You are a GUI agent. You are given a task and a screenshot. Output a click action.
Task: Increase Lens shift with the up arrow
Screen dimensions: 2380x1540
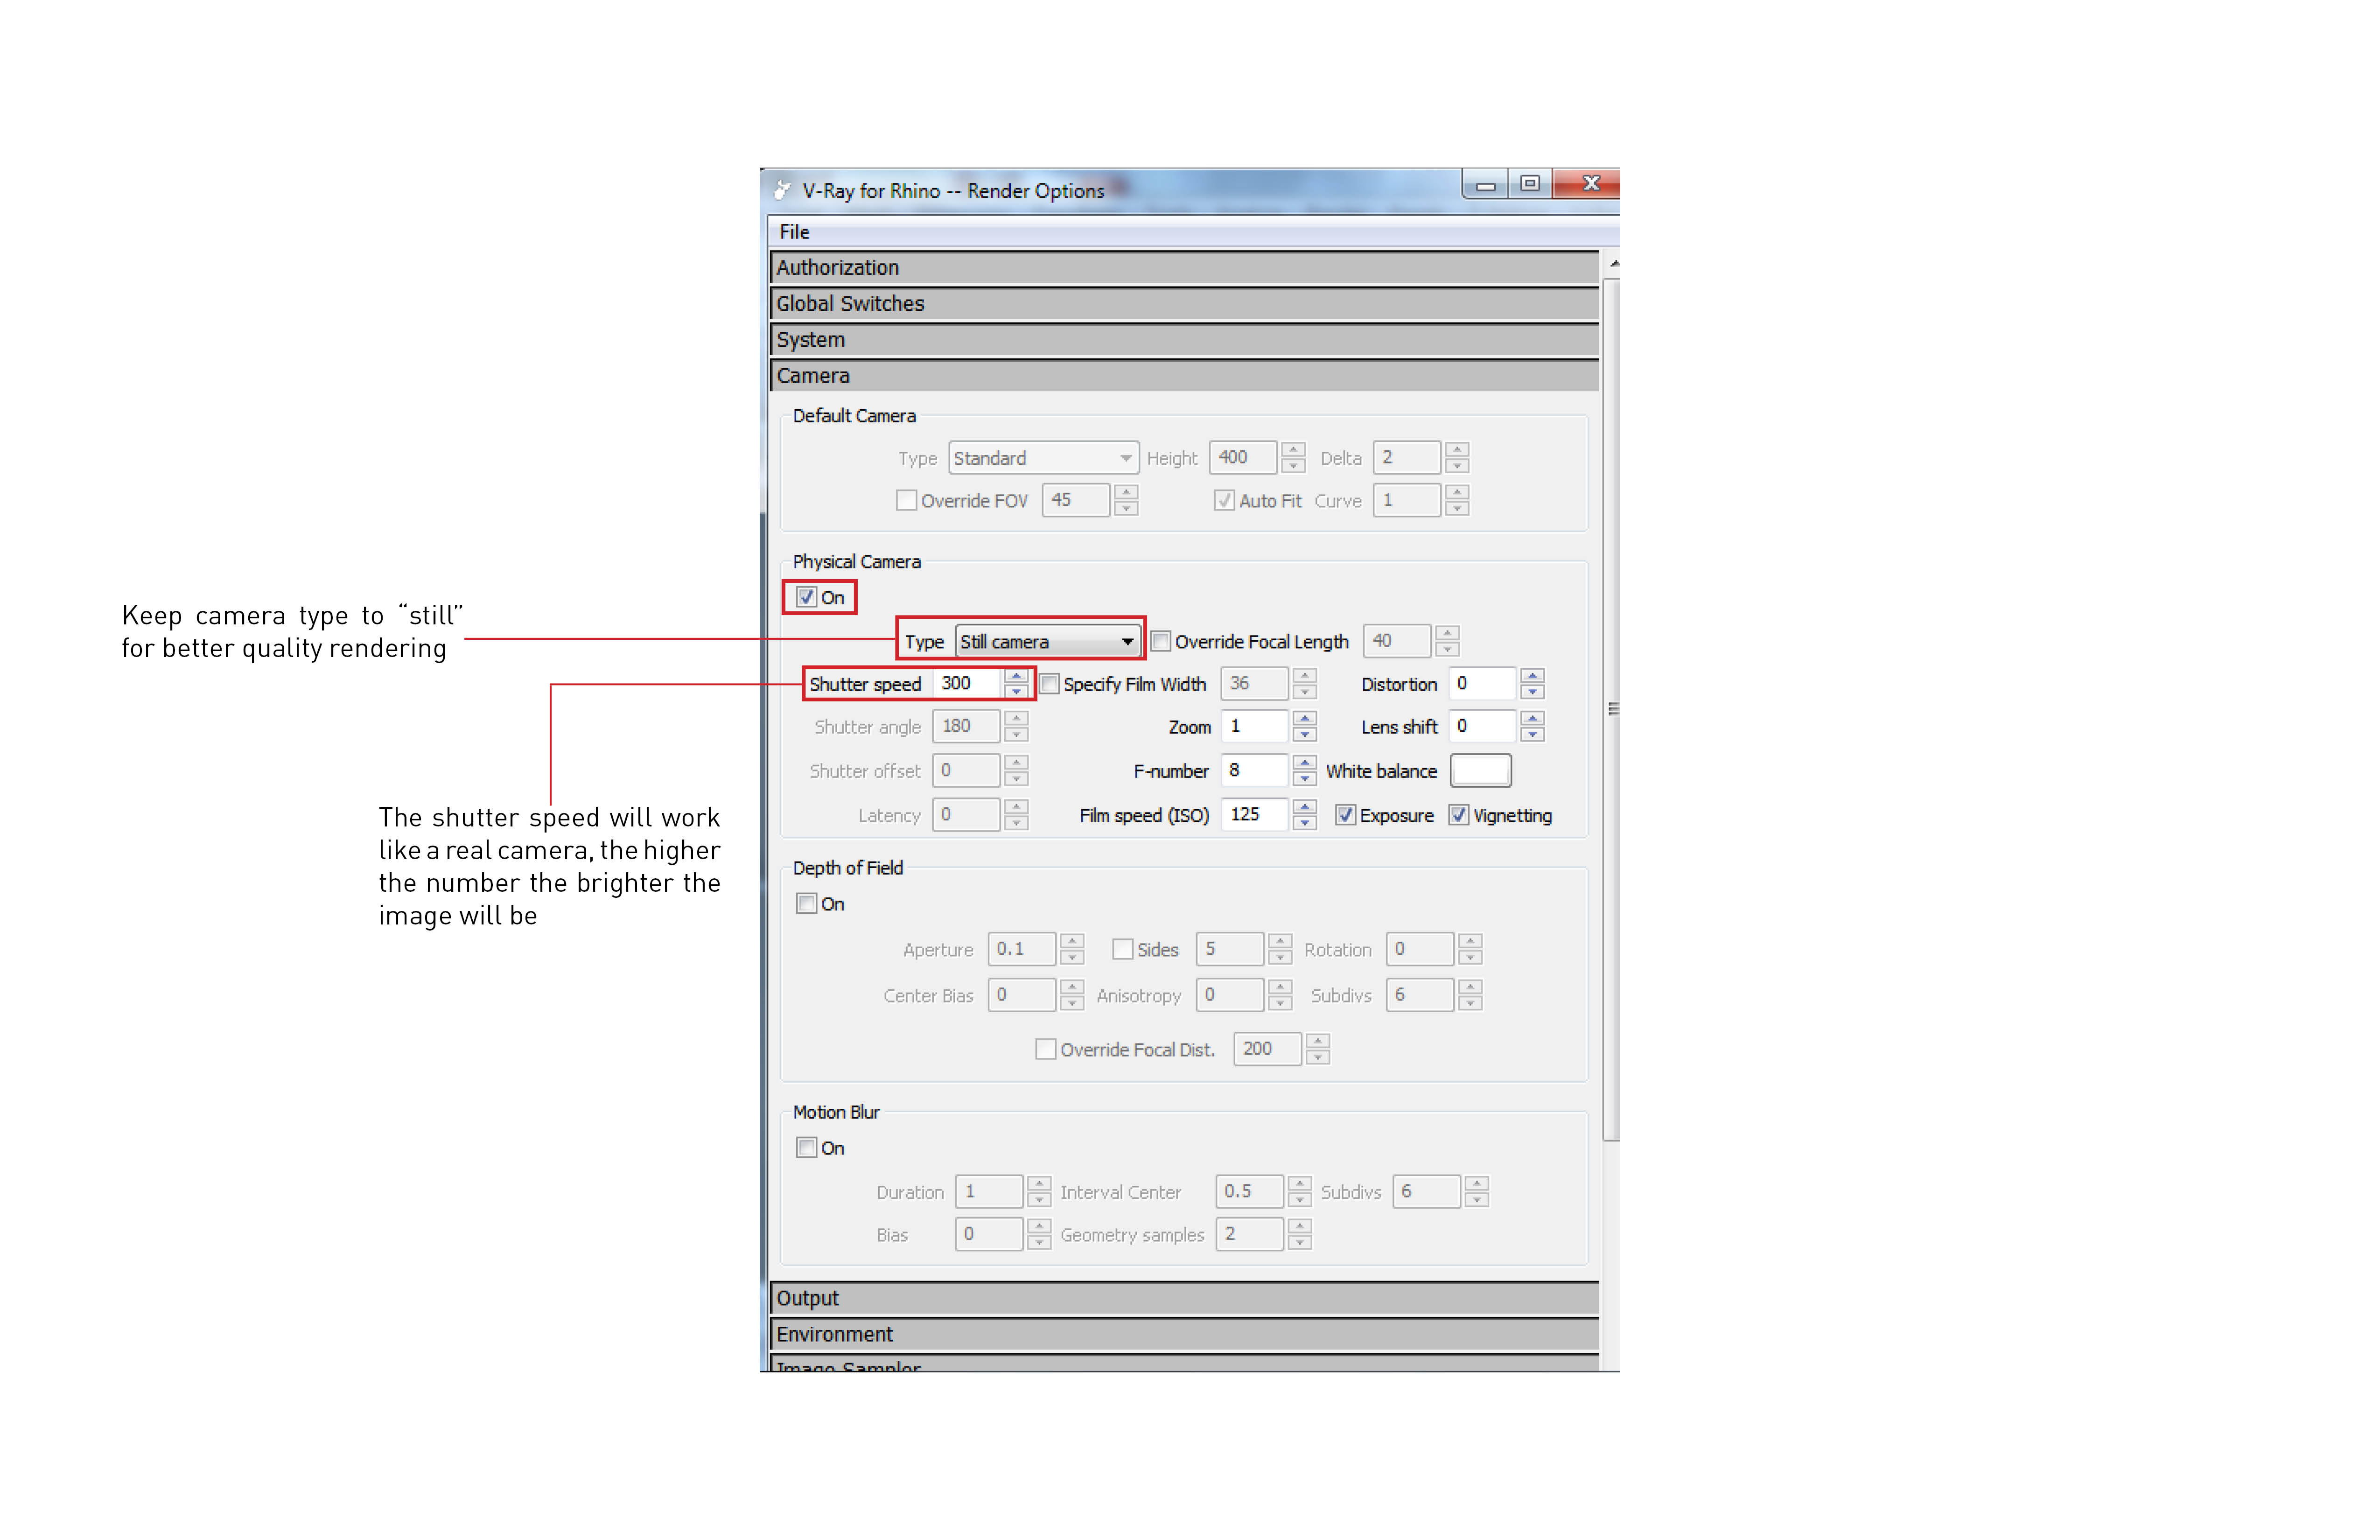tap(1532, 719)
